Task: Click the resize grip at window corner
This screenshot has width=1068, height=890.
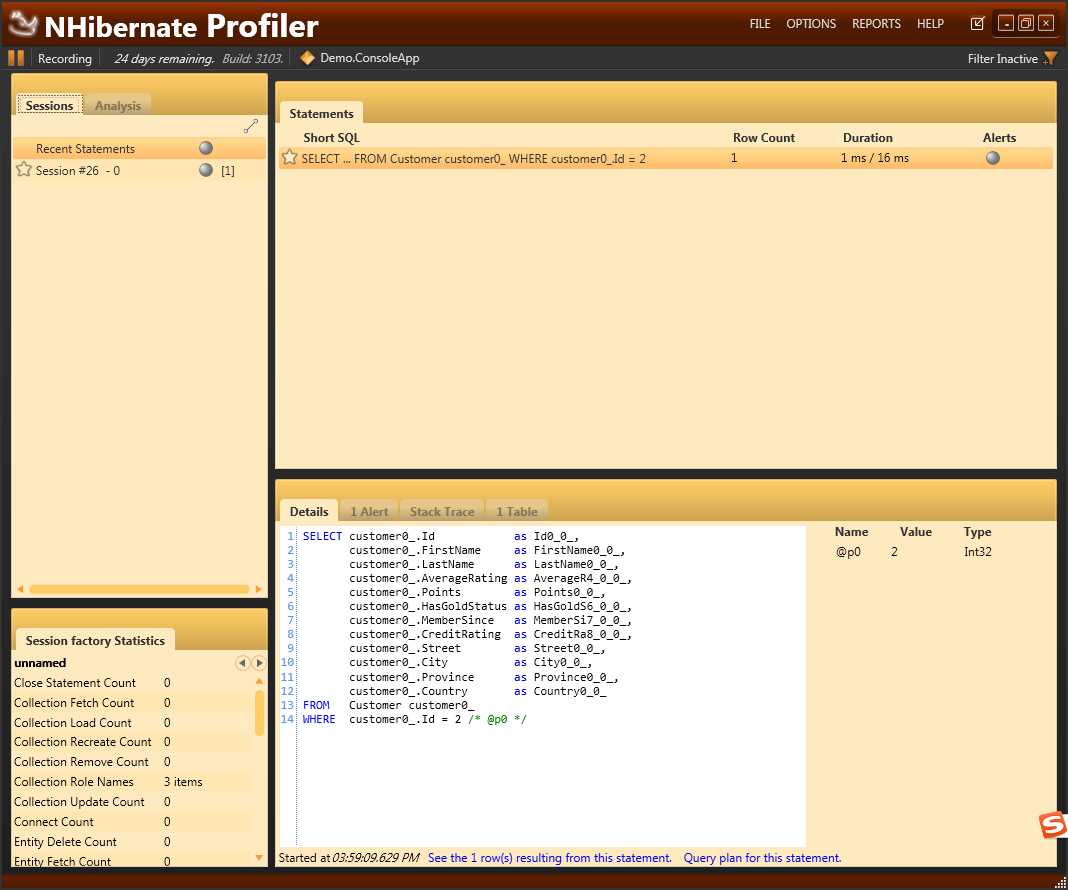Action: [x=1060, y=883]
